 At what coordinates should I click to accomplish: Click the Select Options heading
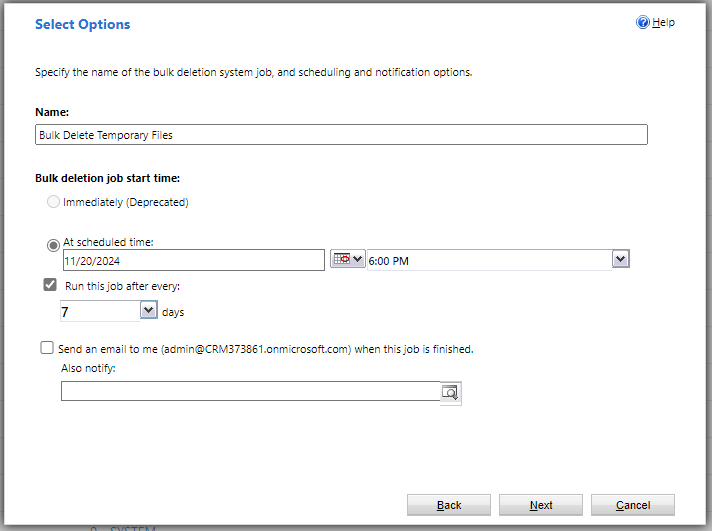click(x=83, y=25)
